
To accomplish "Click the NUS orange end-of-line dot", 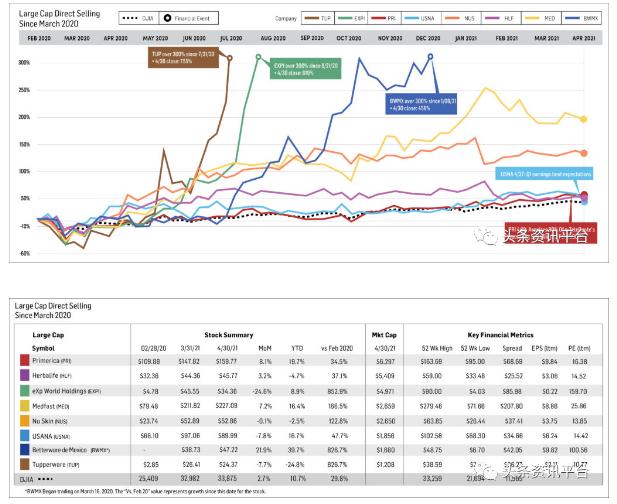I will (584, 153).
